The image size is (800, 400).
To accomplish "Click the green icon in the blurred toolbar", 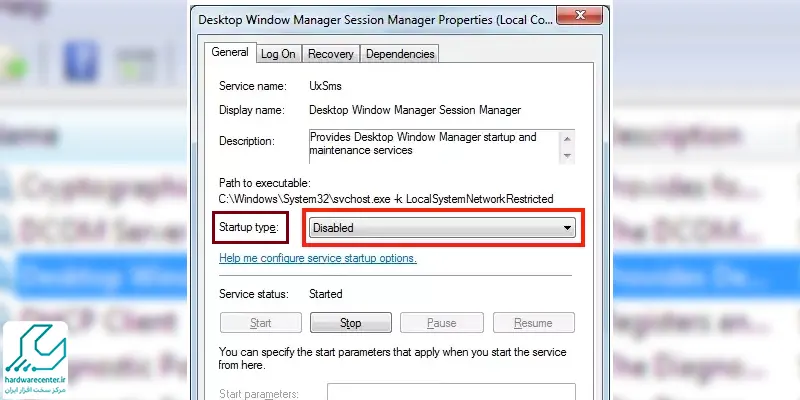I will (x=13, y=64).
